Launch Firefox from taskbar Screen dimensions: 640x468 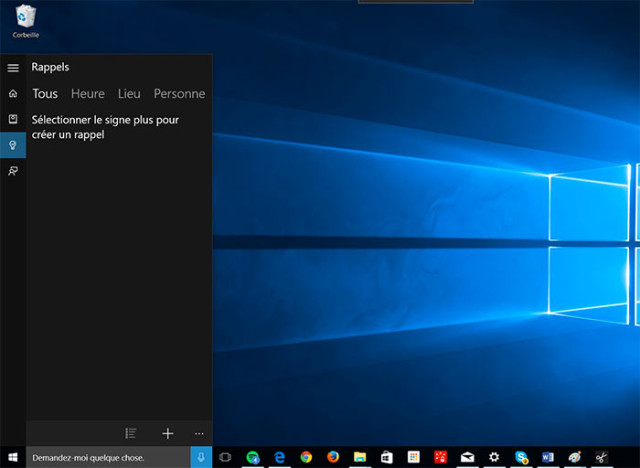click(333, 457)
